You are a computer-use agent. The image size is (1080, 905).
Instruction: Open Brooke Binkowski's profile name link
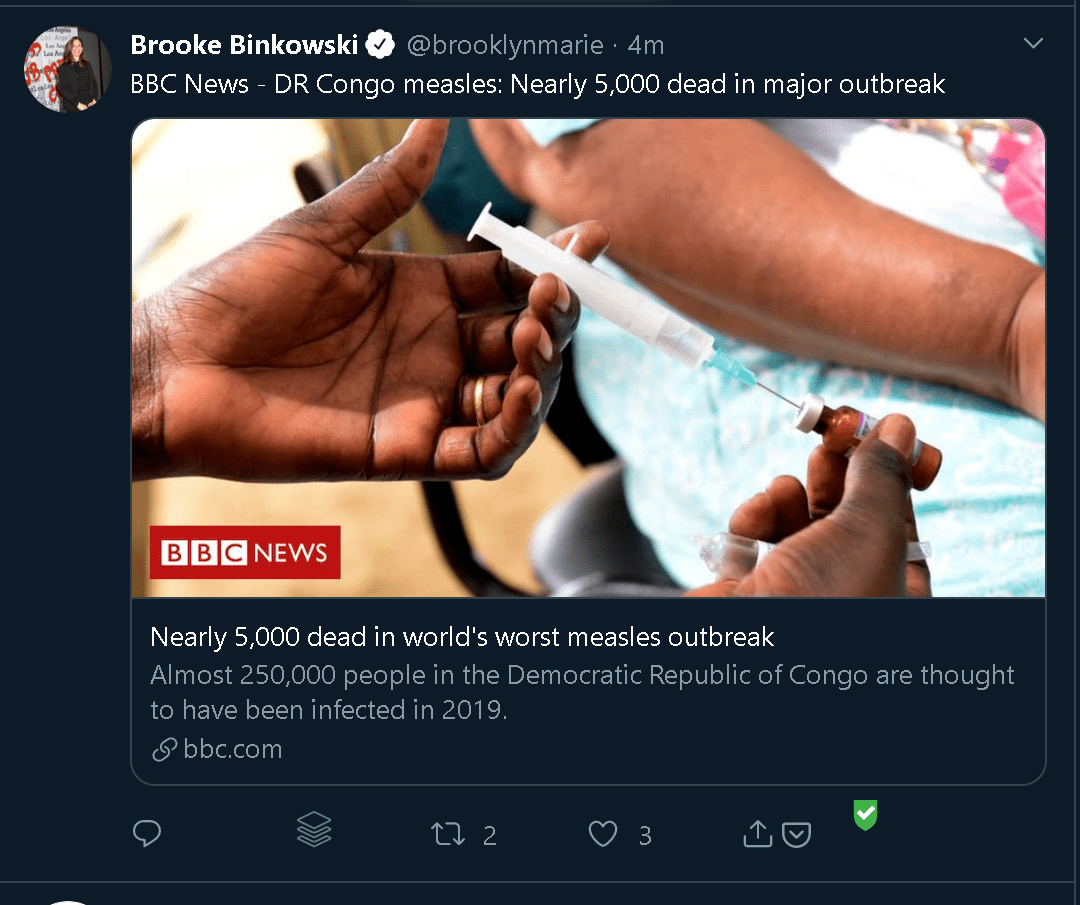pyautogui.click(x=244, y=45)
